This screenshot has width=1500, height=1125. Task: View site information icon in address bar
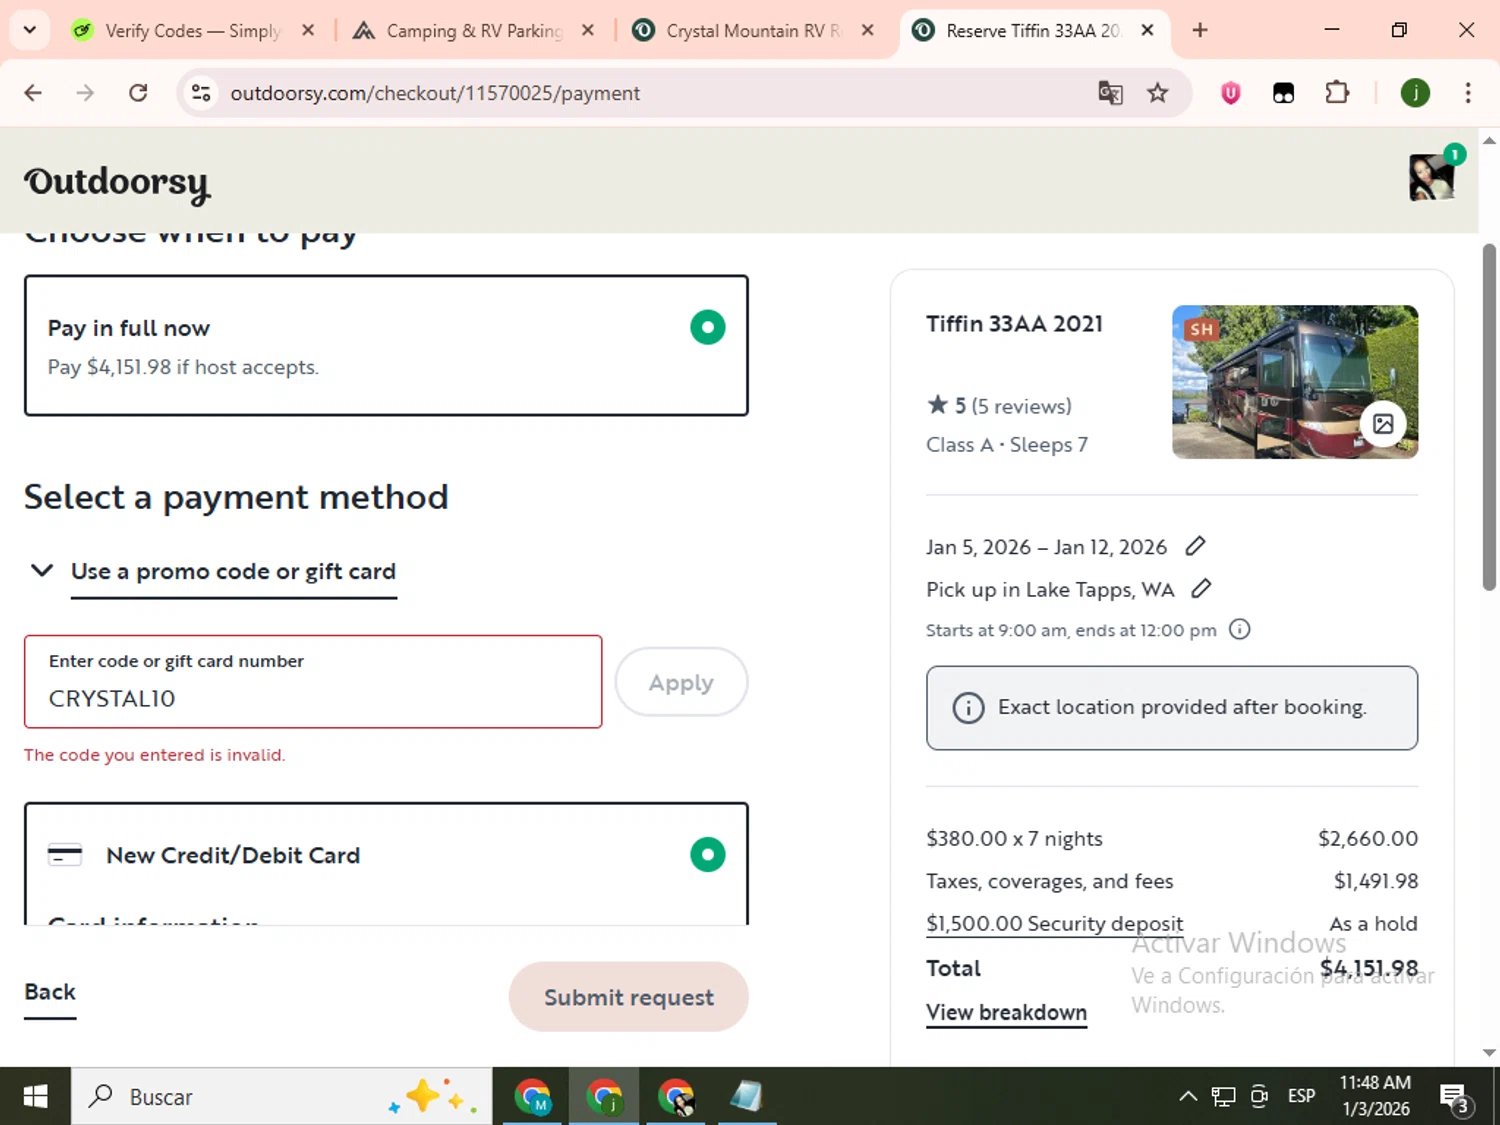(x=201, y=93)
